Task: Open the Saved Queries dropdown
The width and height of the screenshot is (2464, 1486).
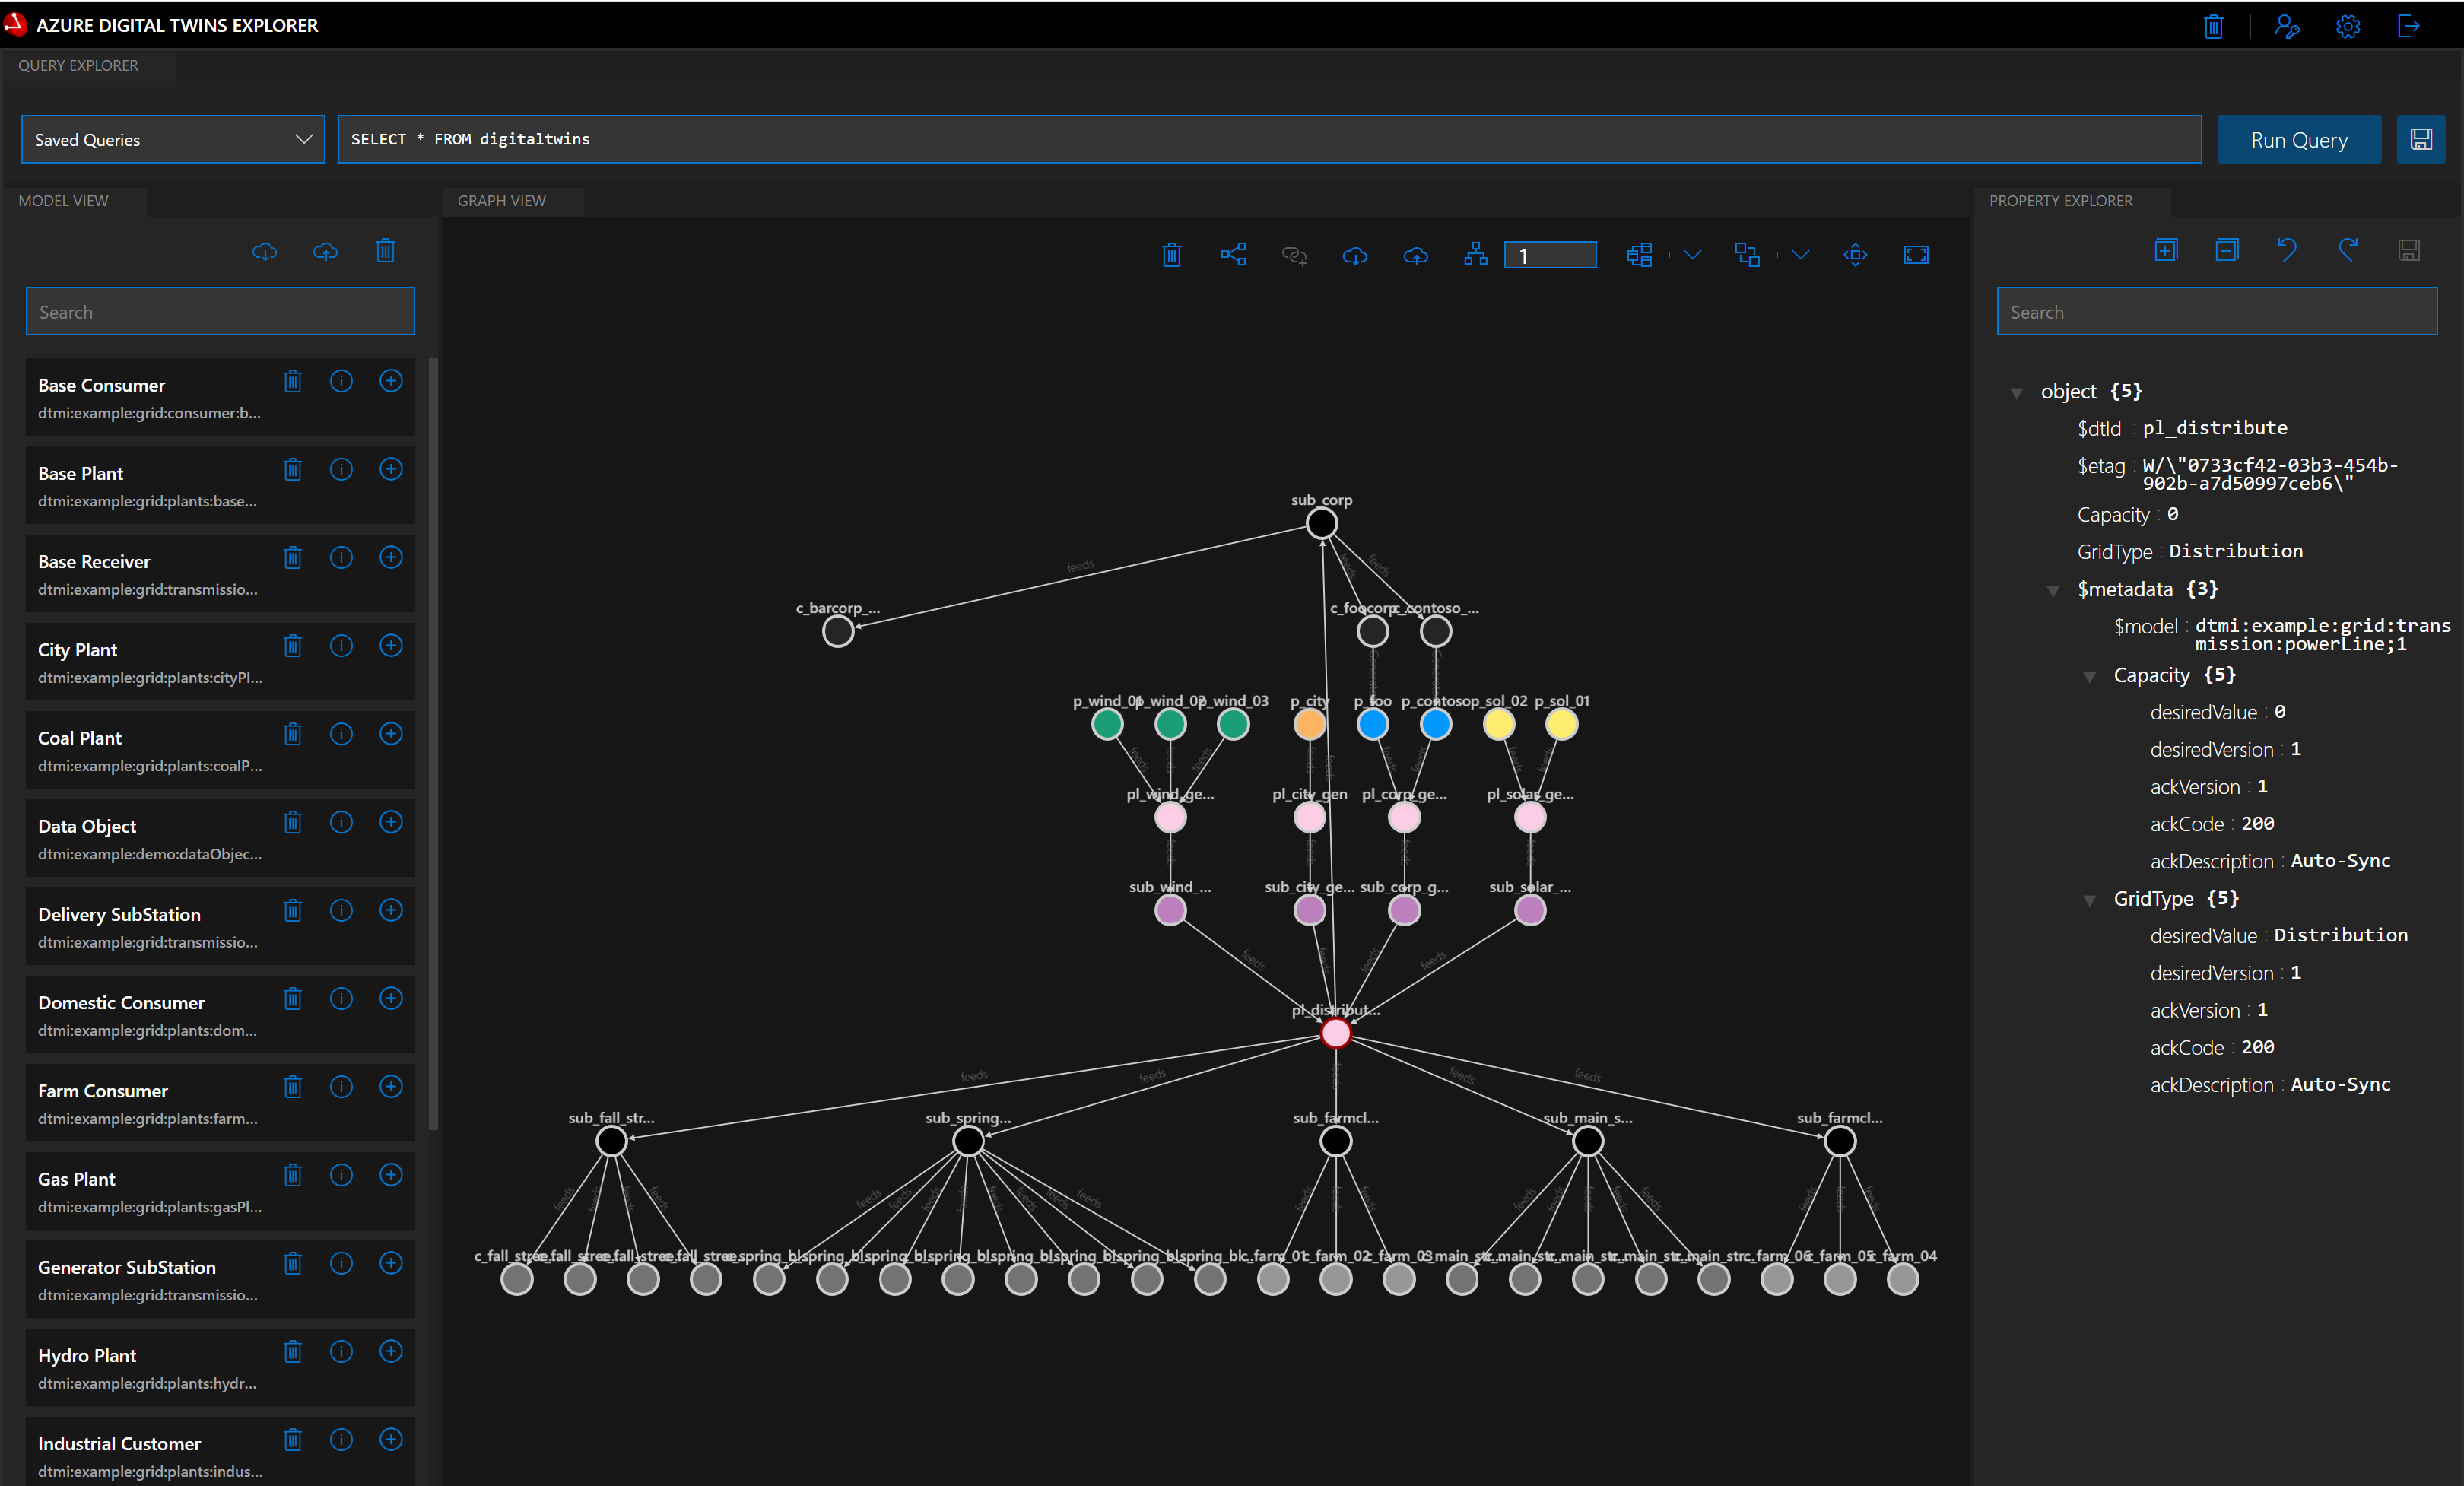Action: coord(173,140)
